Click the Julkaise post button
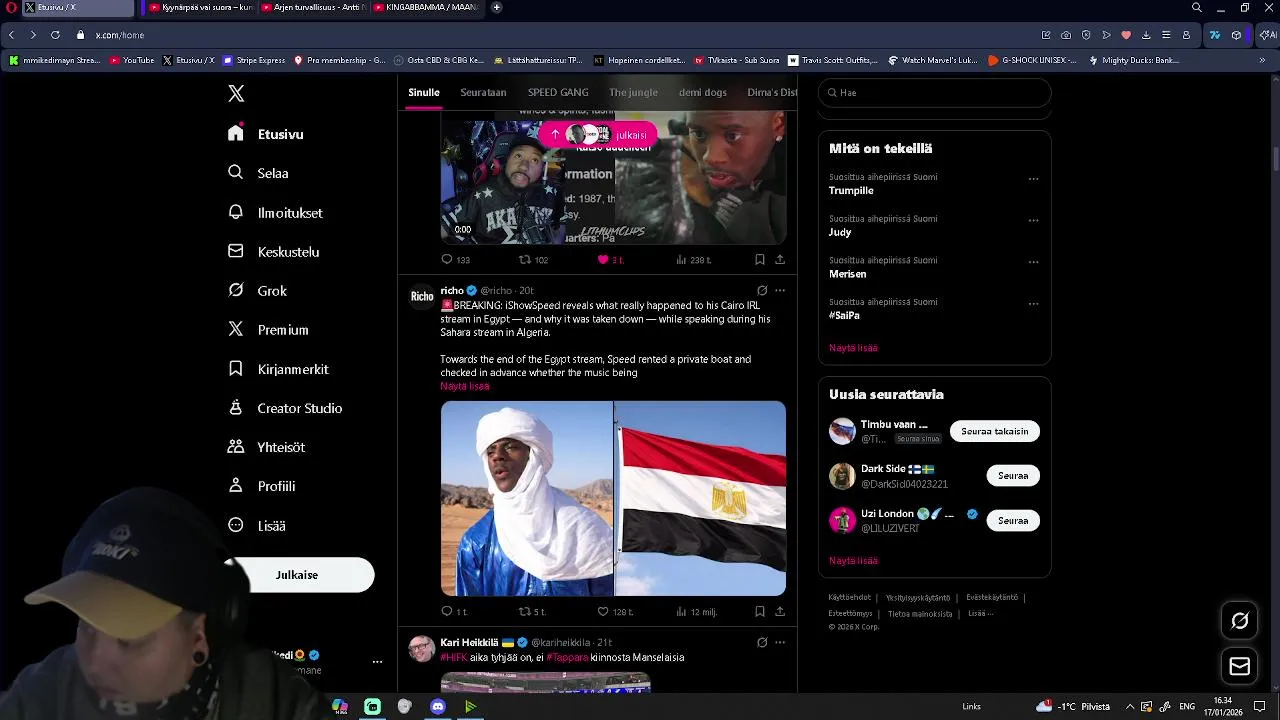This screenshot has height=720, width=1280. pos(297,575)
